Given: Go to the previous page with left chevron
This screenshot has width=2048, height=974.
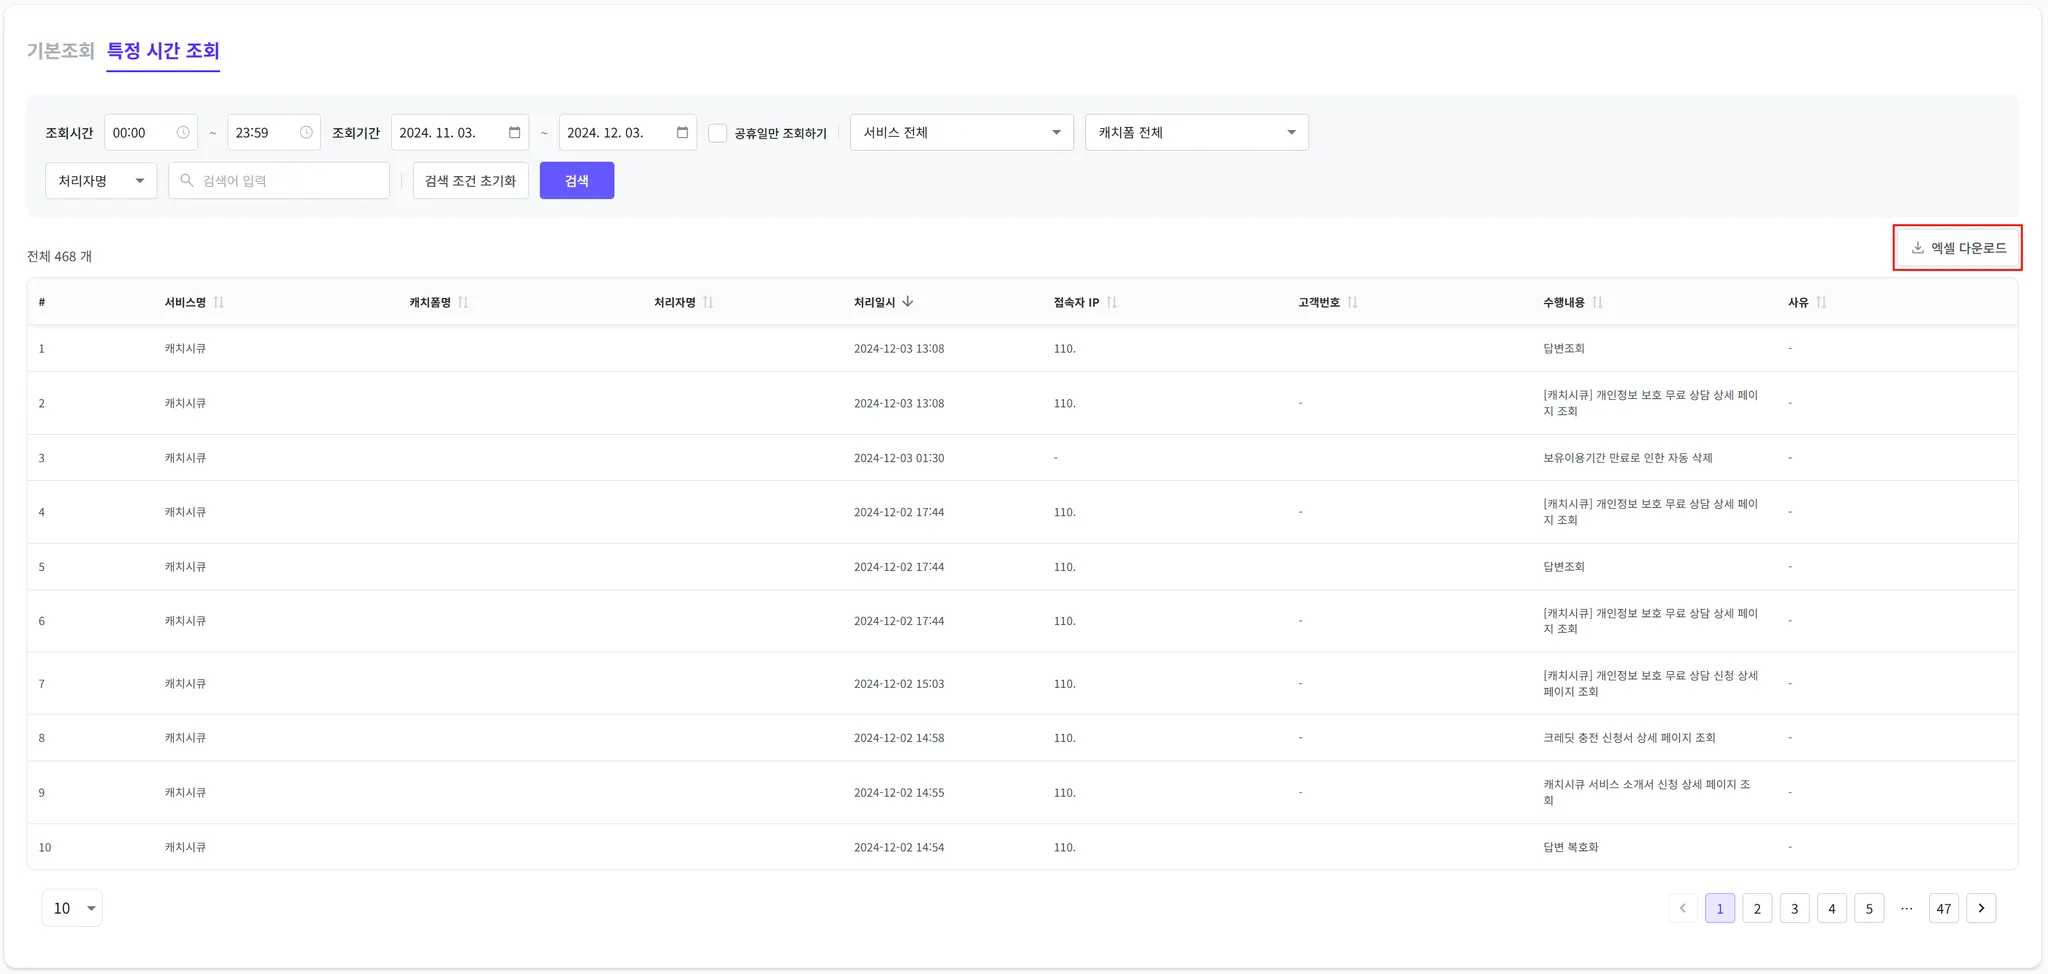Looking at the screenshot, I should pyautogui.click(x=1683, y=908).
